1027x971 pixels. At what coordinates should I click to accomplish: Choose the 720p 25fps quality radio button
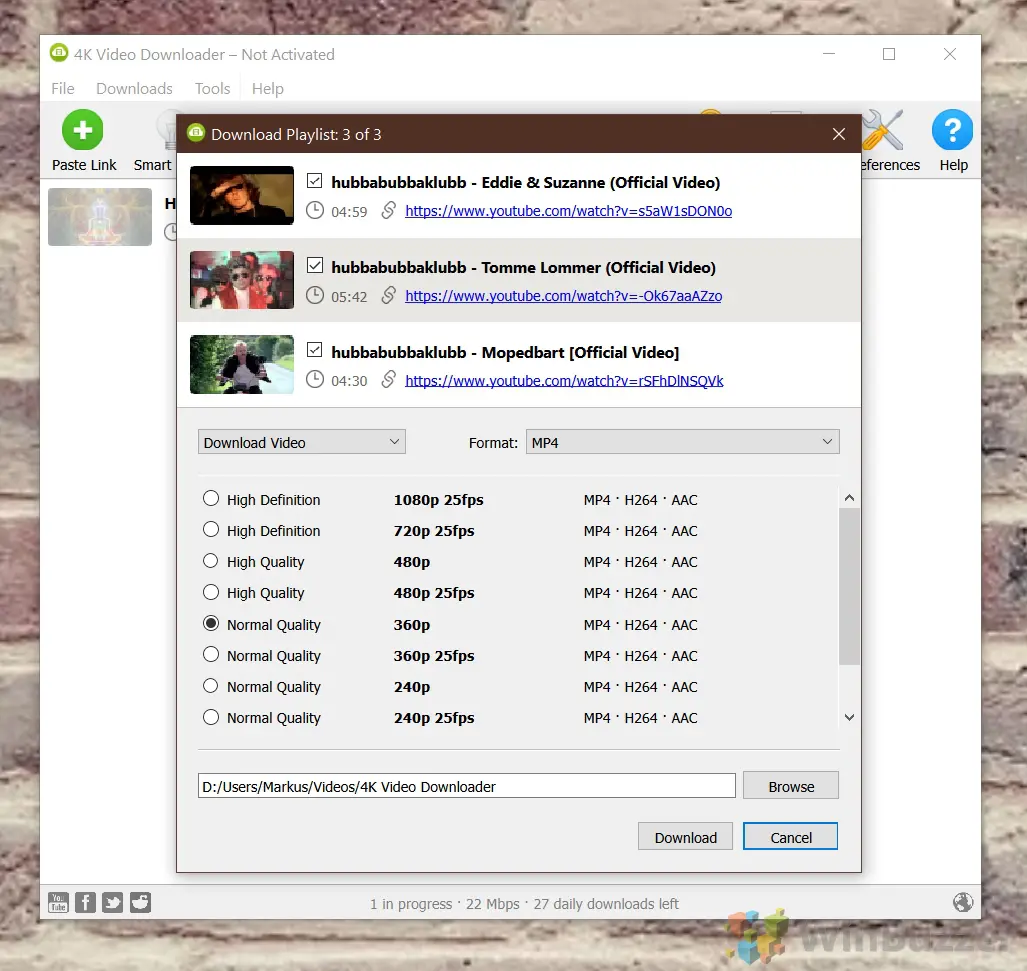[211, 530]
